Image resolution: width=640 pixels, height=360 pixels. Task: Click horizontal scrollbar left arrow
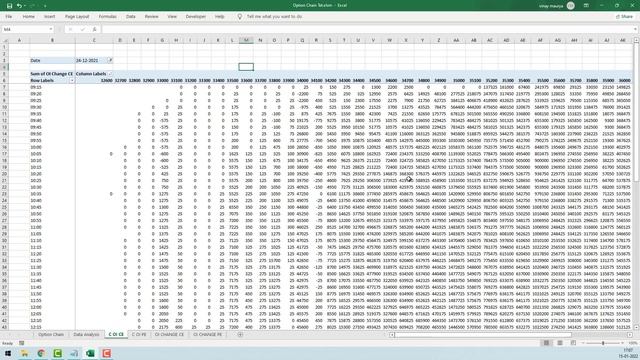pyautogui.click(x=392, y=335)
